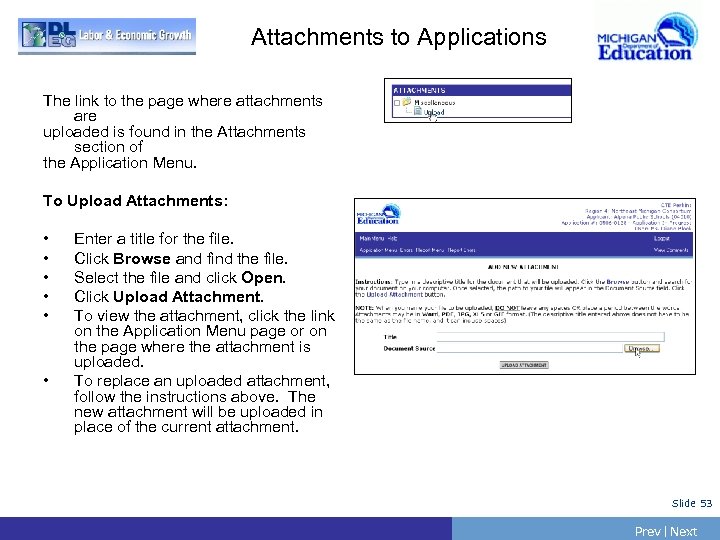Click the Michigan Department of Education logo at top right
The width and height of the screenshot is (720, 540).
[x=647, y=37]
